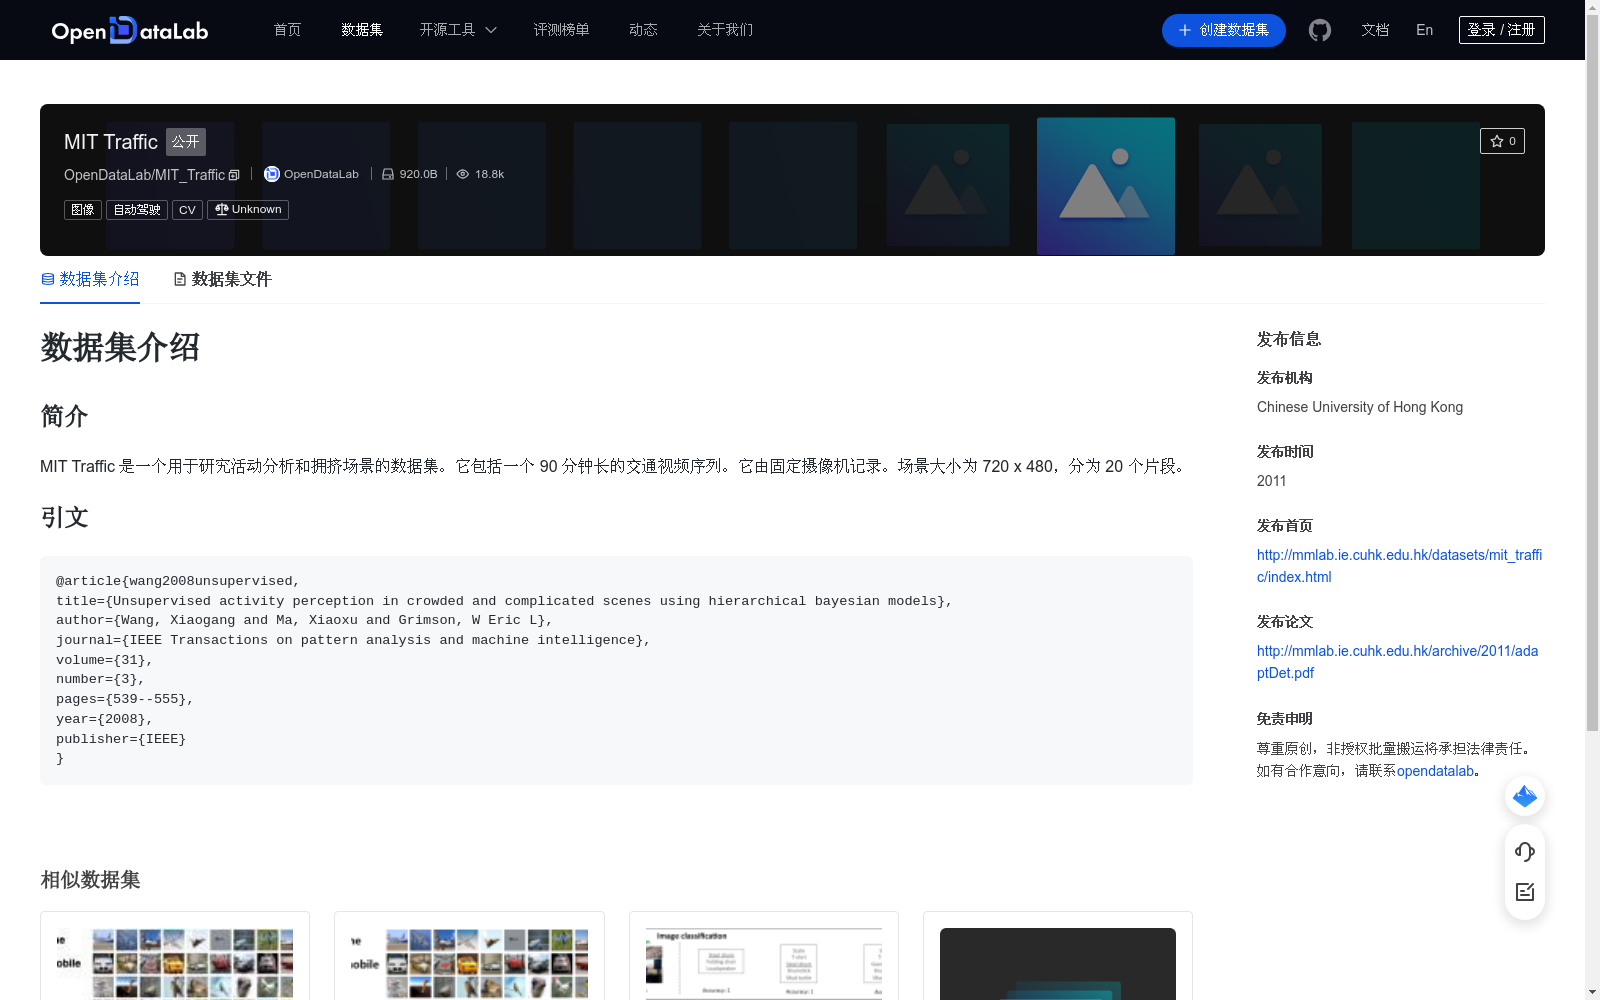
Task: Click the 登录 / 注册 button
Action: tap(1501, 30)
